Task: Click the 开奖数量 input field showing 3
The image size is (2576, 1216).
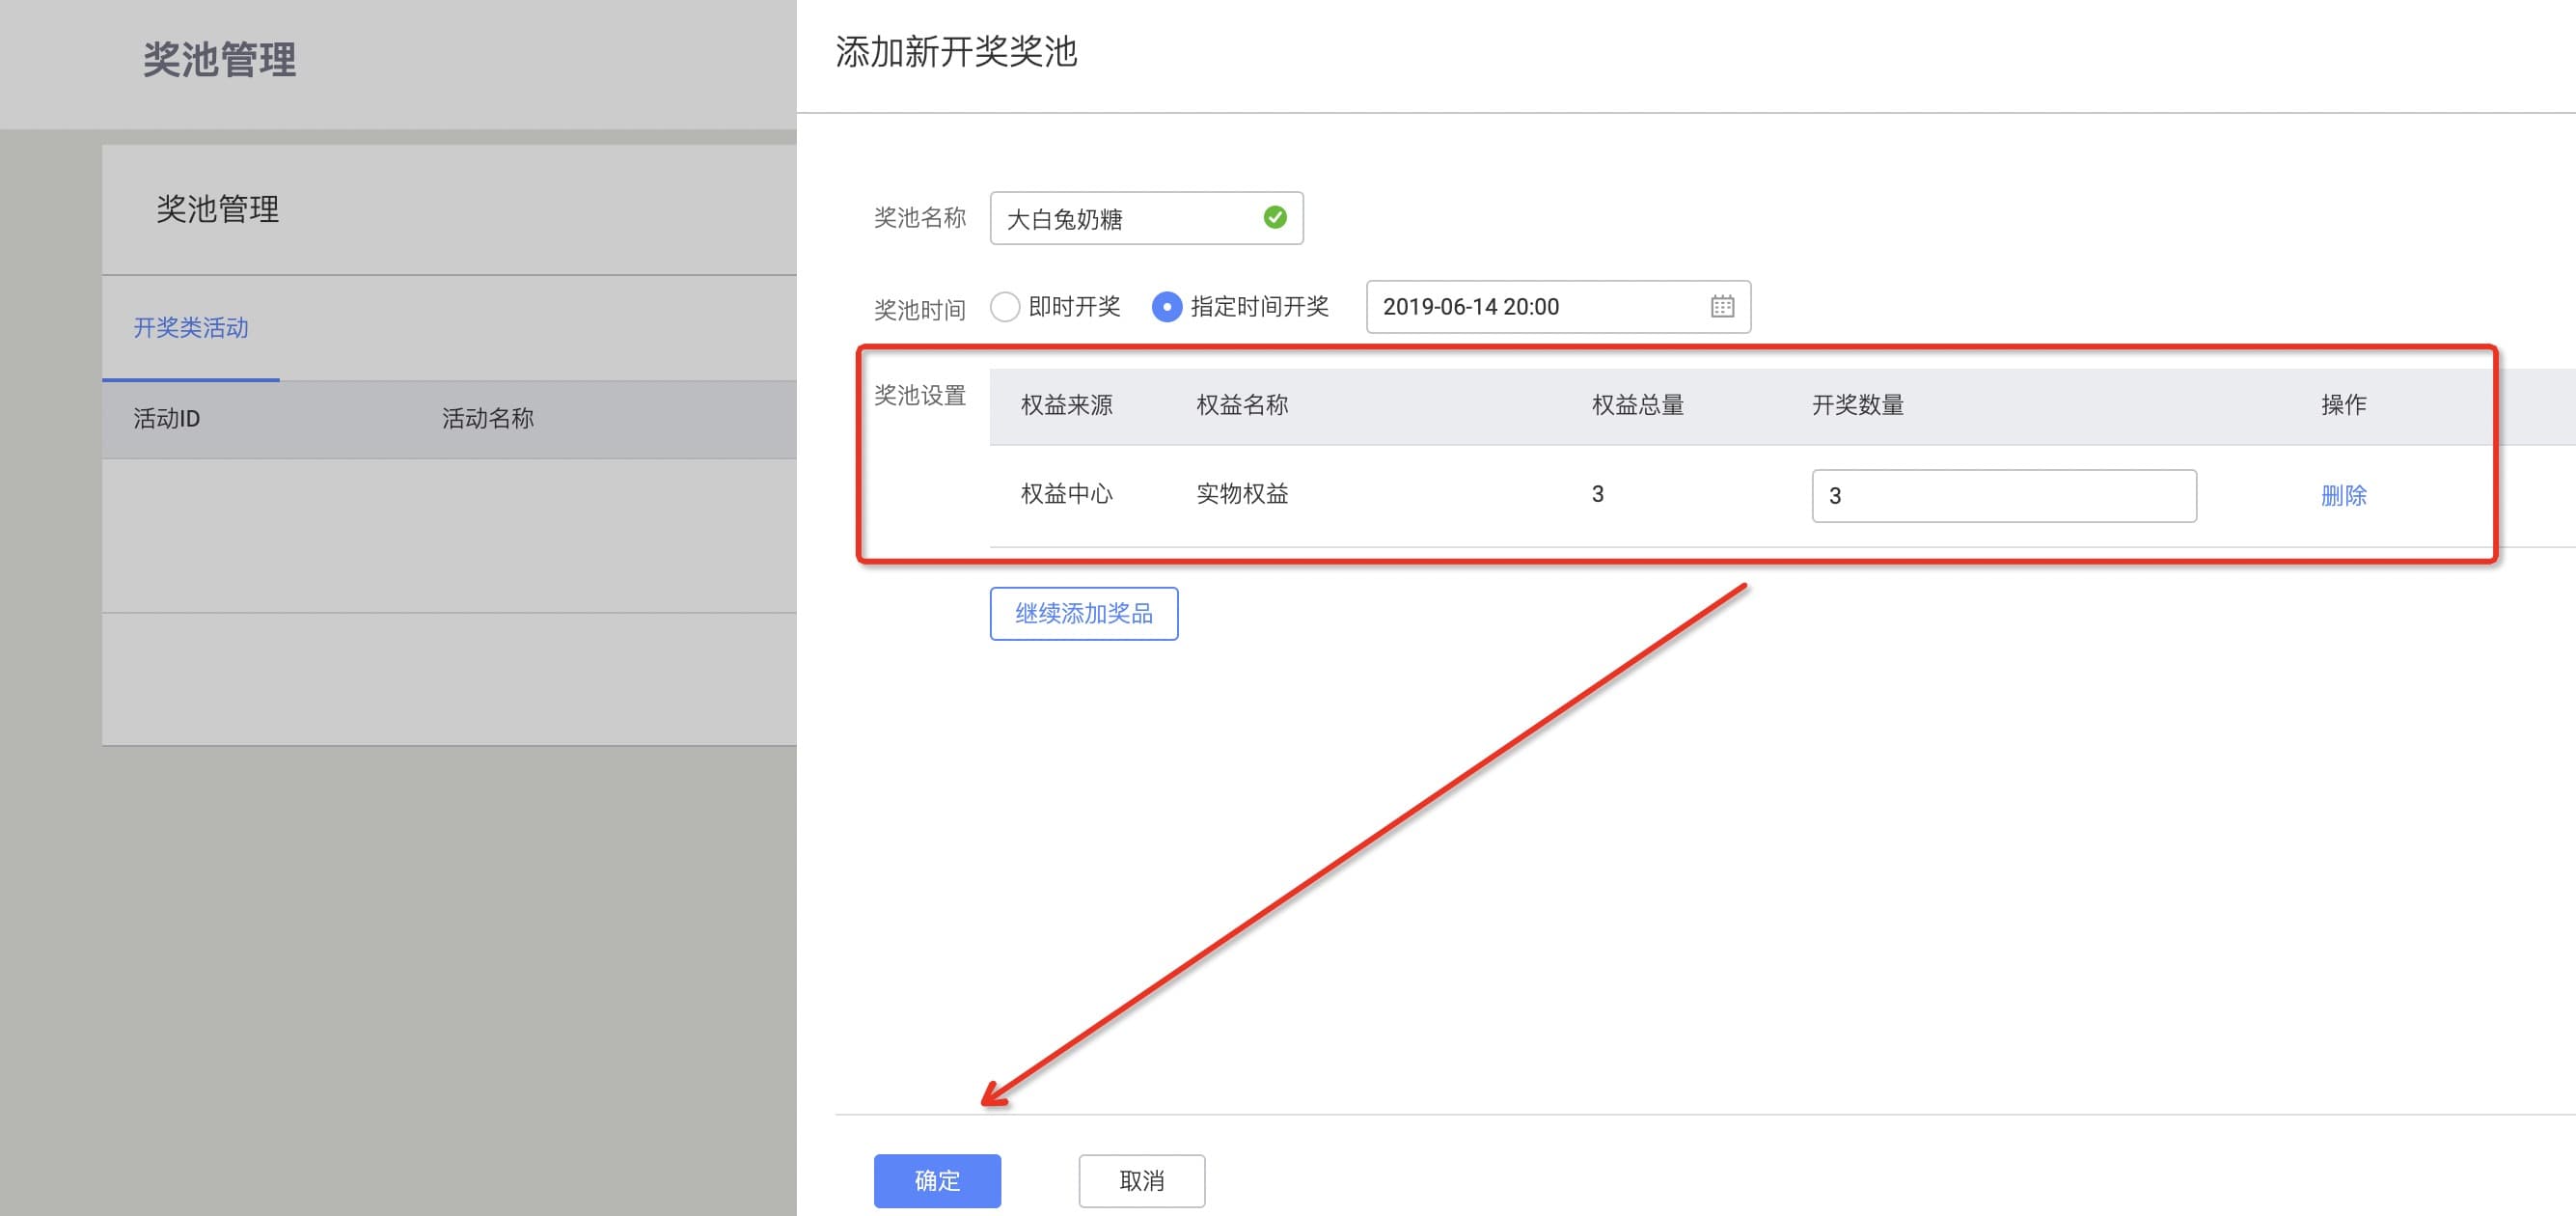Action: point(2004,496)
